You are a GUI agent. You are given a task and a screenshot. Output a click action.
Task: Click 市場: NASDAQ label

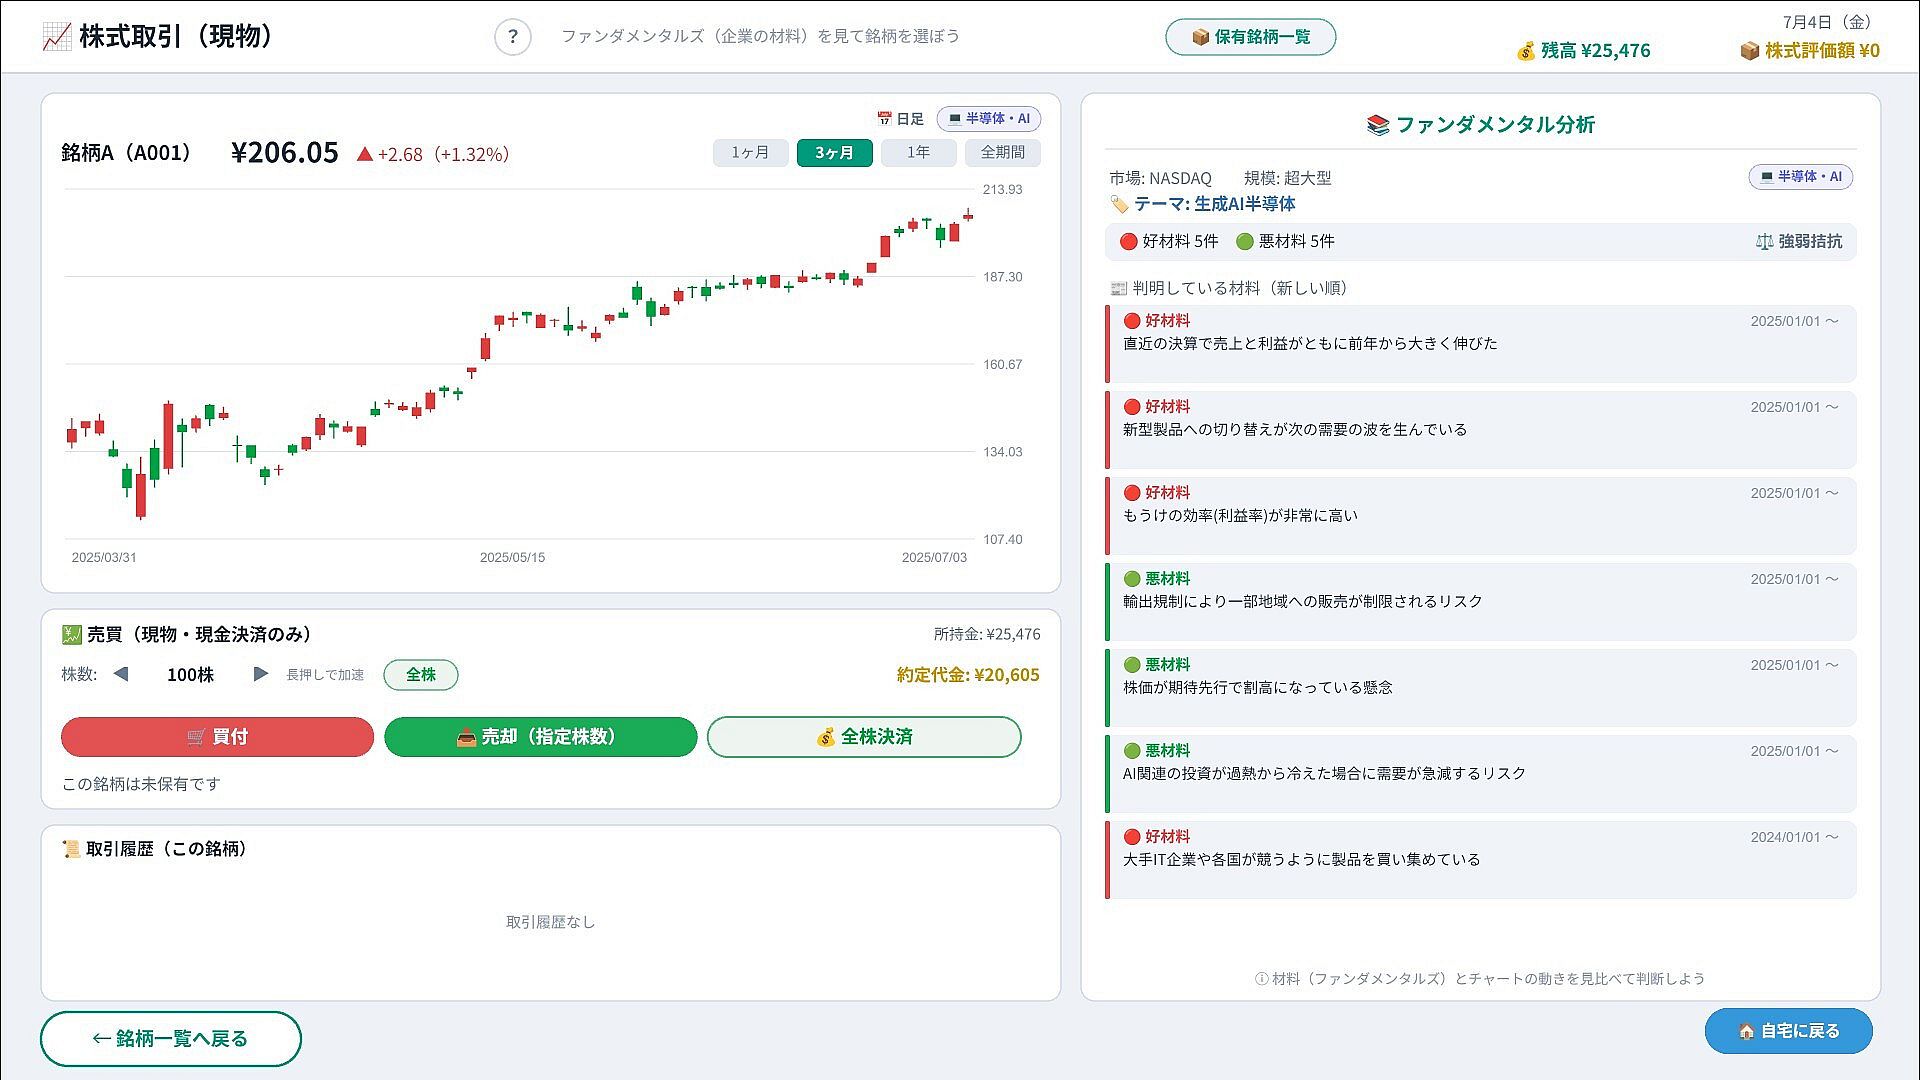(1160, 178)
